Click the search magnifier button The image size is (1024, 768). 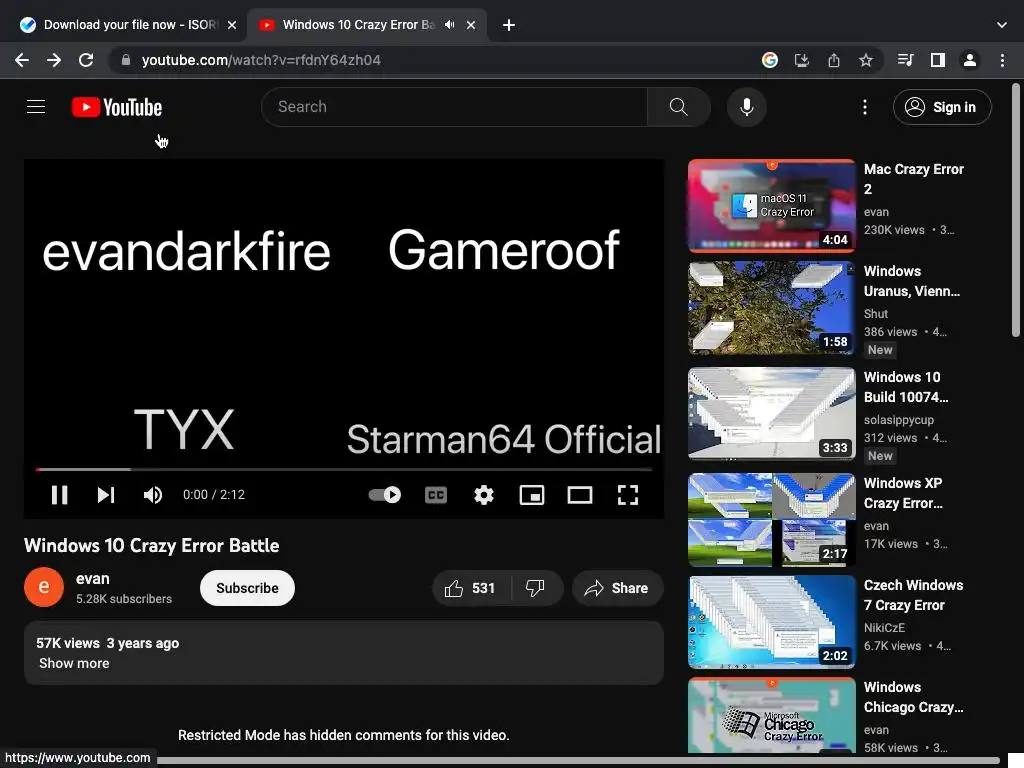coord(679,106)
